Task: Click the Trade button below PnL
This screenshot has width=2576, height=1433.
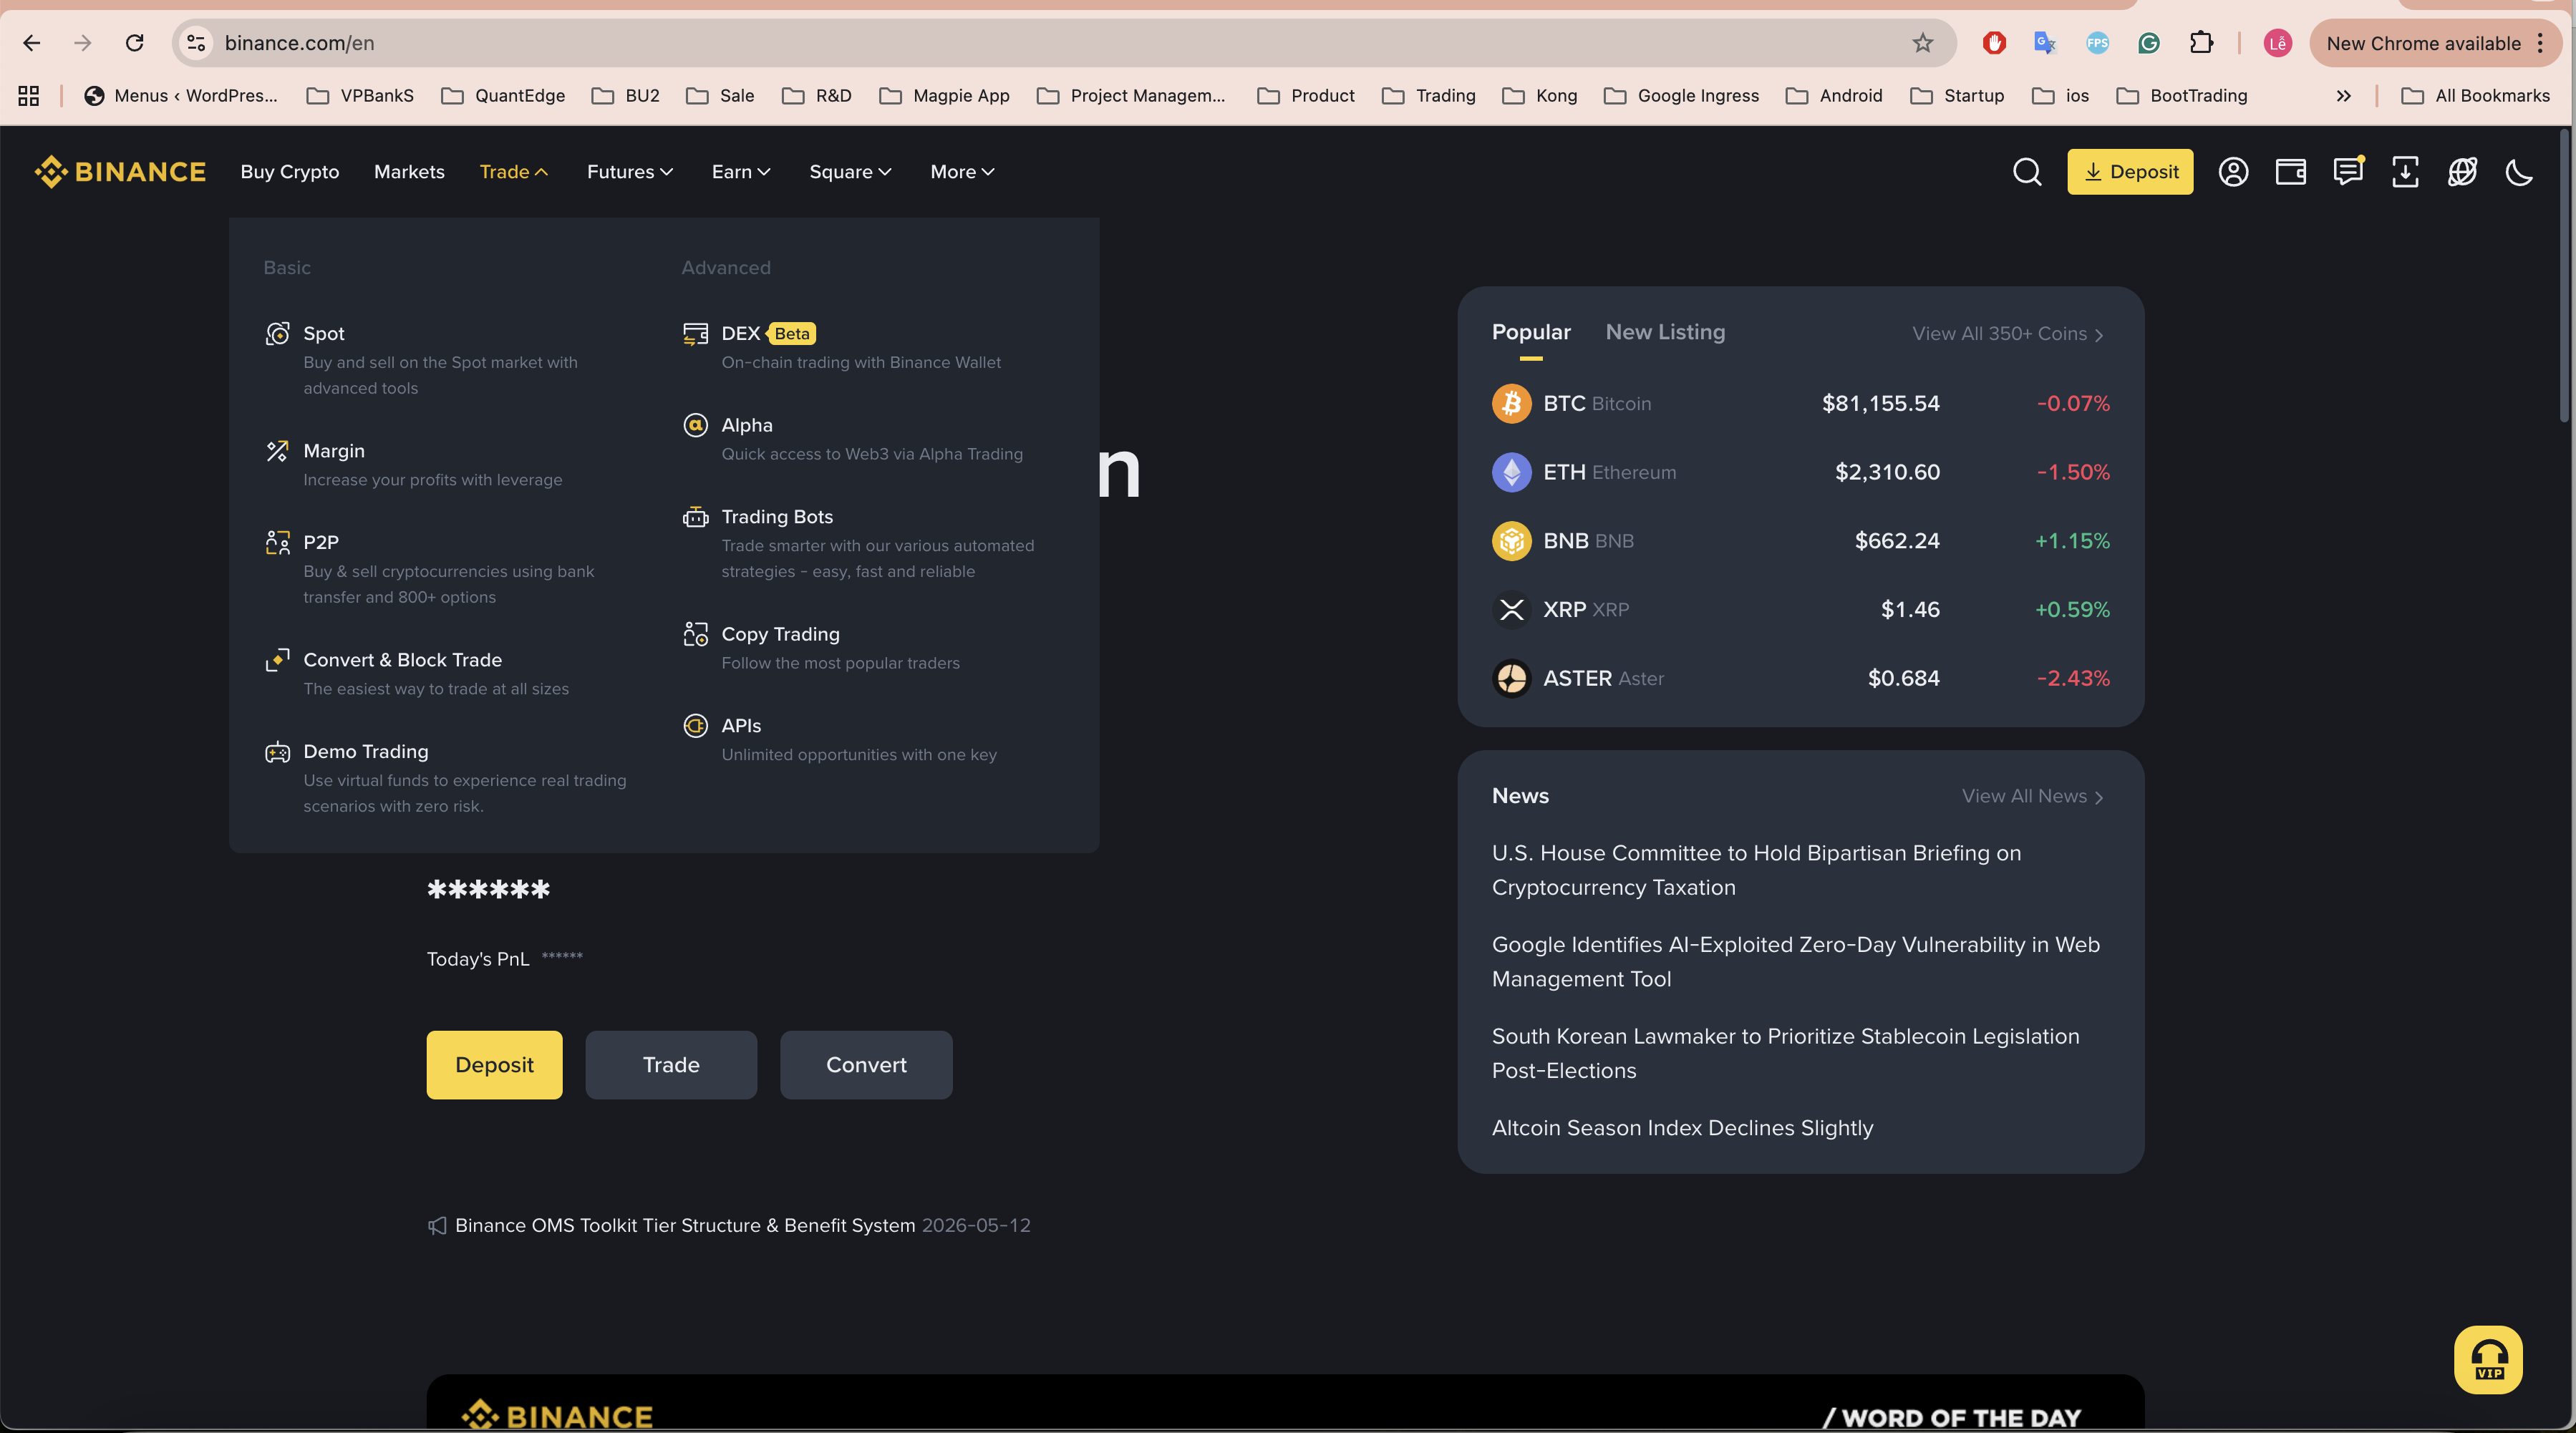Action: [x=671, y=1065]
